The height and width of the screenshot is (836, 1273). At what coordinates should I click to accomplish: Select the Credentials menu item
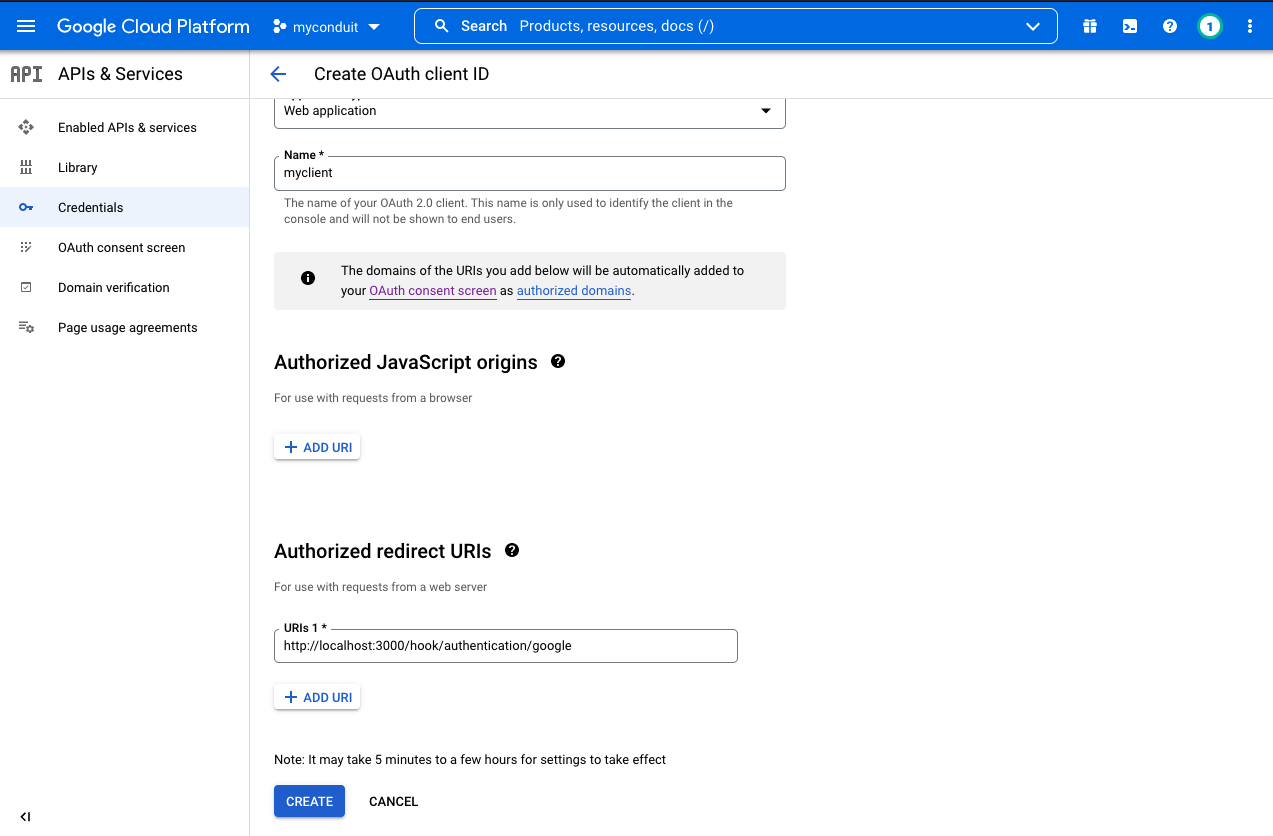click(124, 207)
